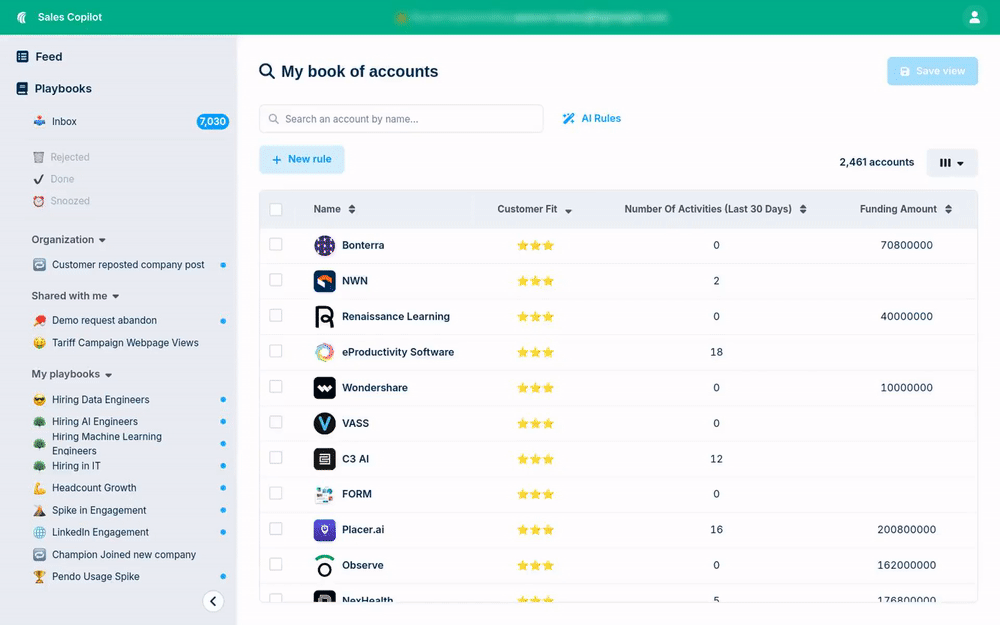Screen dimensions: 1000x625
Task: Check the eProductivity Software row checkbox
Action: pyautogui.click(x=276, y=351)
